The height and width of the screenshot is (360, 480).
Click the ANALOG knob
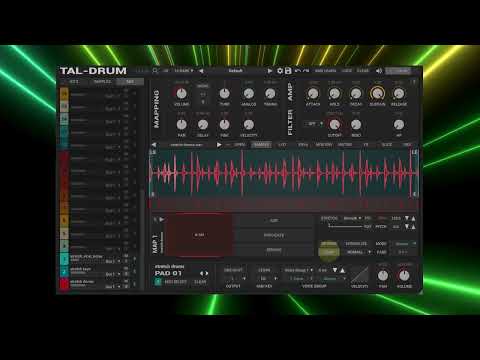pyautogui.click(x=249, y=94)
